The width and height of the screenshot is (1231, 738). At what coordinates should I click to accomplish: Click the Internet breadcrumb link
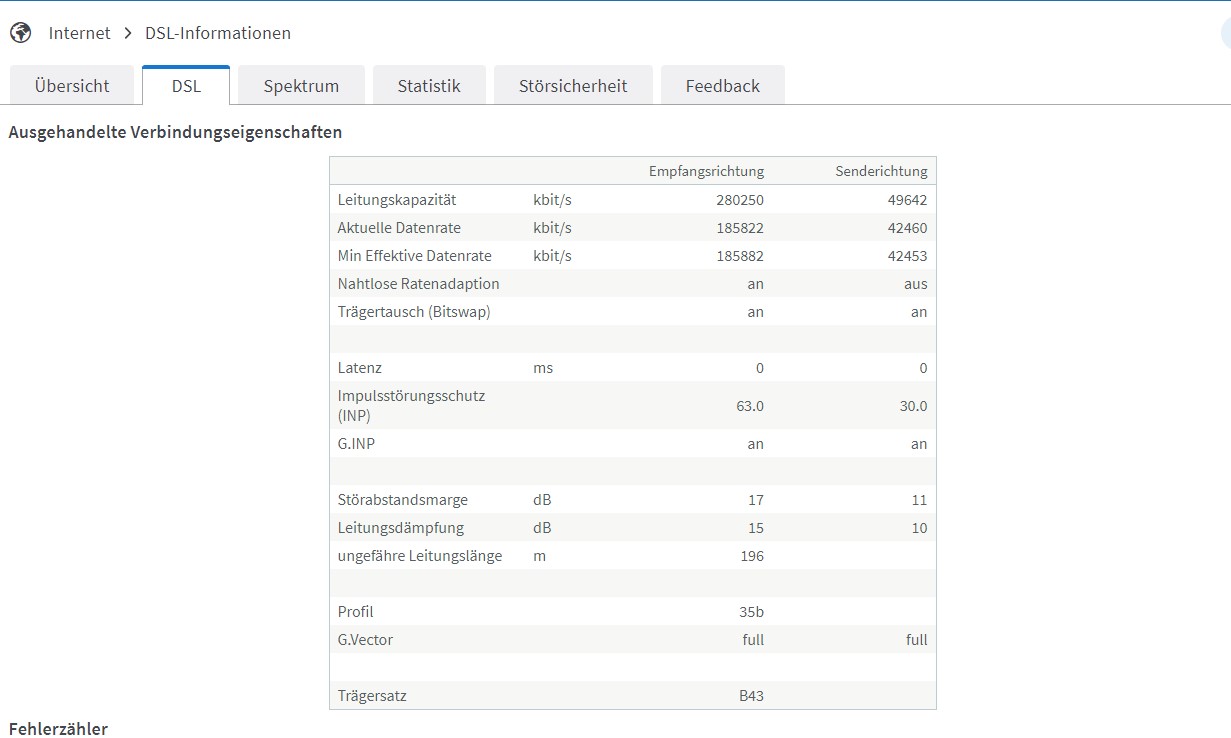click(x=80, y=33)
